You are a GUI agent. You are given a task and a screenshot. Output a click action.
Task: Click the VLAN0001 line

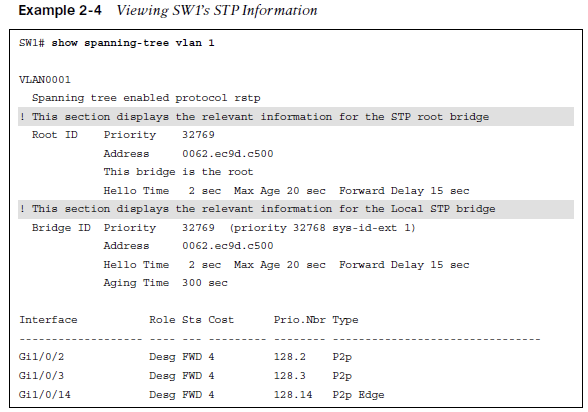tap(45, 80)
